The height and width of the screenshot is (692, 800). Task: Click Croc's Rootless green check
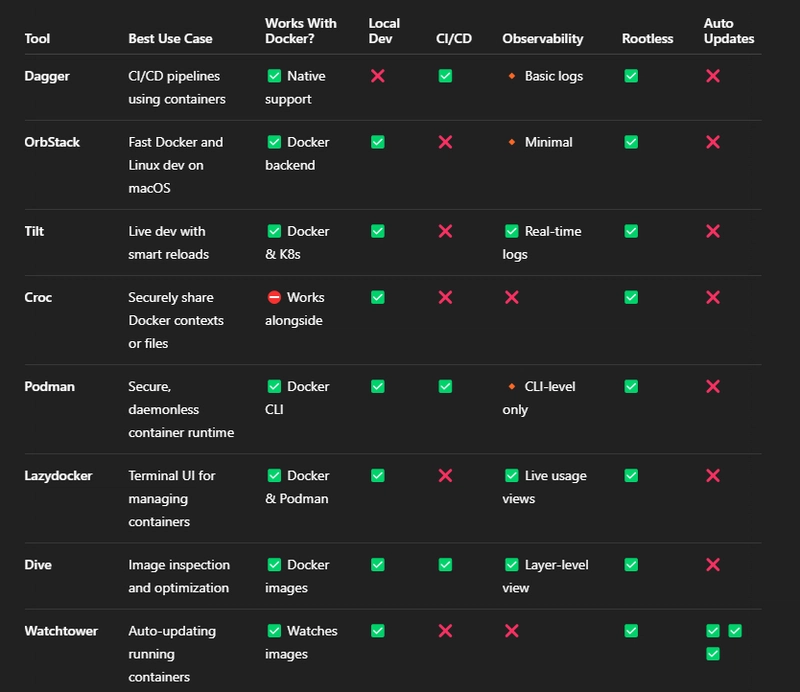(x=631, y=297)
